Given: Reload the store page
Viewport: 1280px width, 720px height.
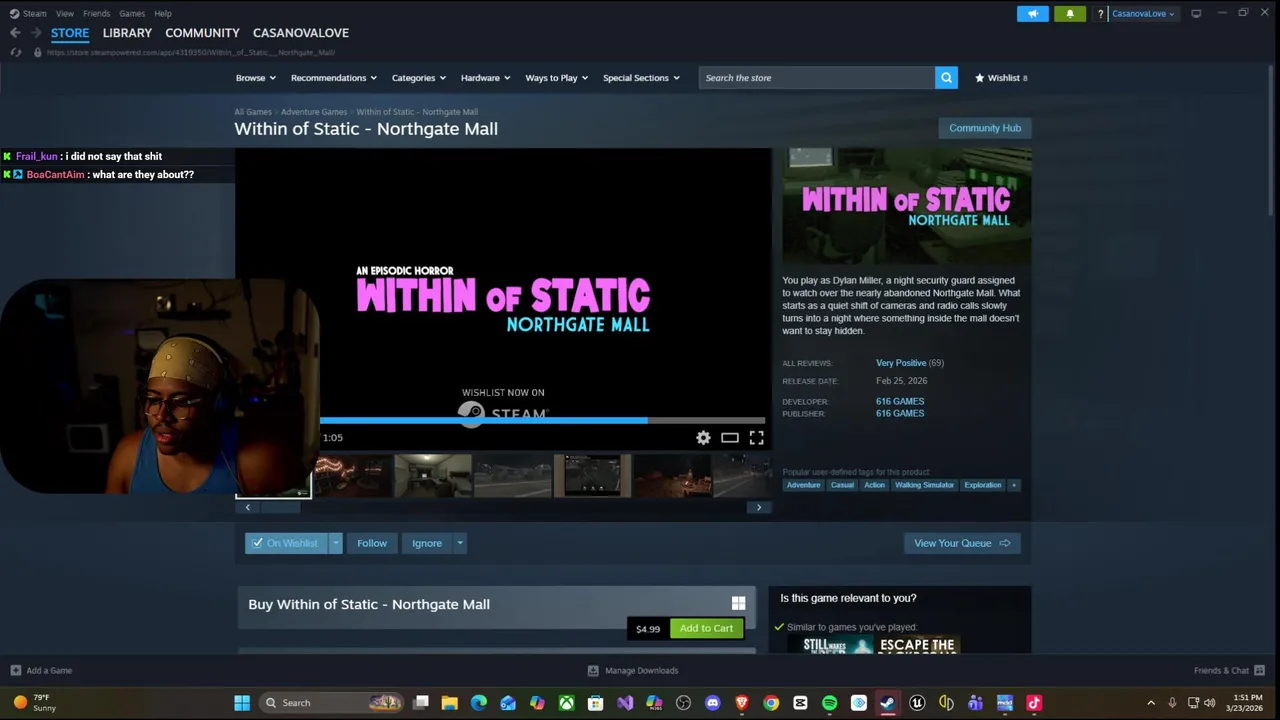Looking at the screenshot, I should click(15, 52).
